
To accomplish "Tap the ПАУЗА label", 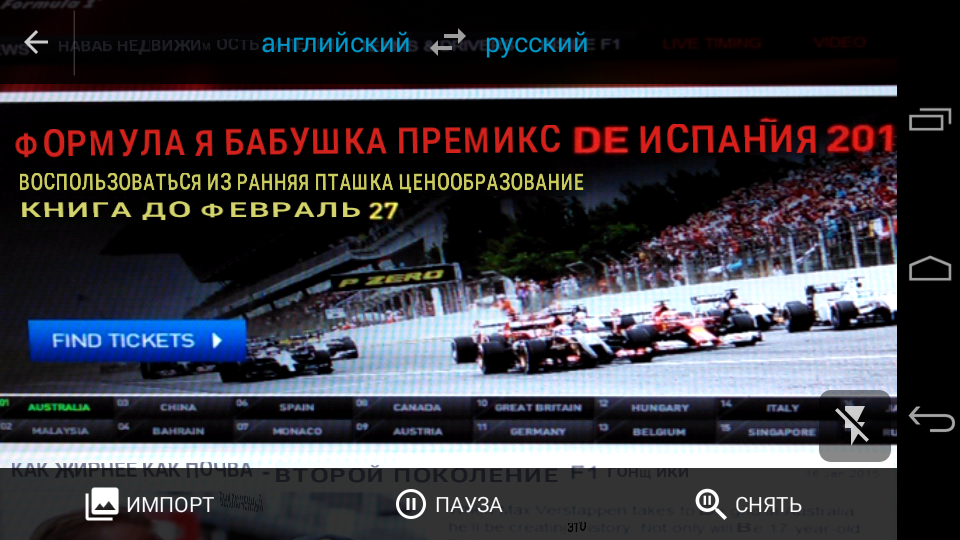I will tap(468, 505).
